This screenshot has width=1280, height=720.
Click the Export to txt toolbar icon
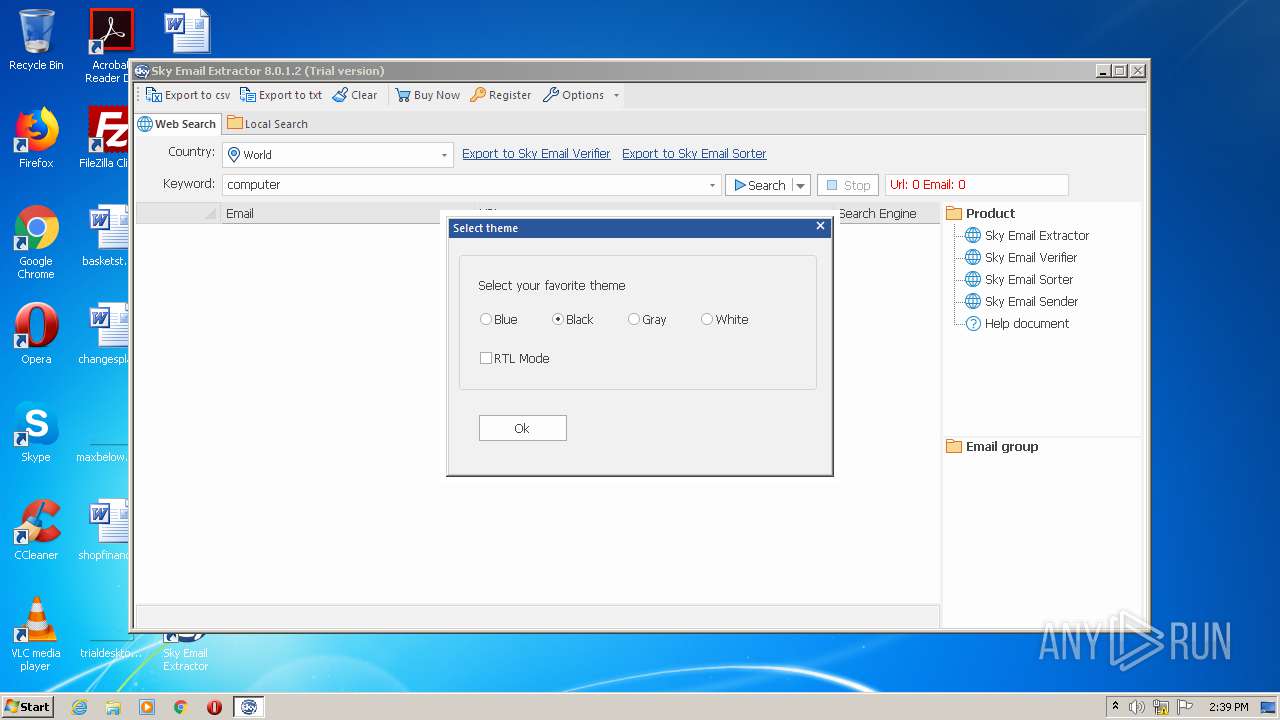click(248, 95)
